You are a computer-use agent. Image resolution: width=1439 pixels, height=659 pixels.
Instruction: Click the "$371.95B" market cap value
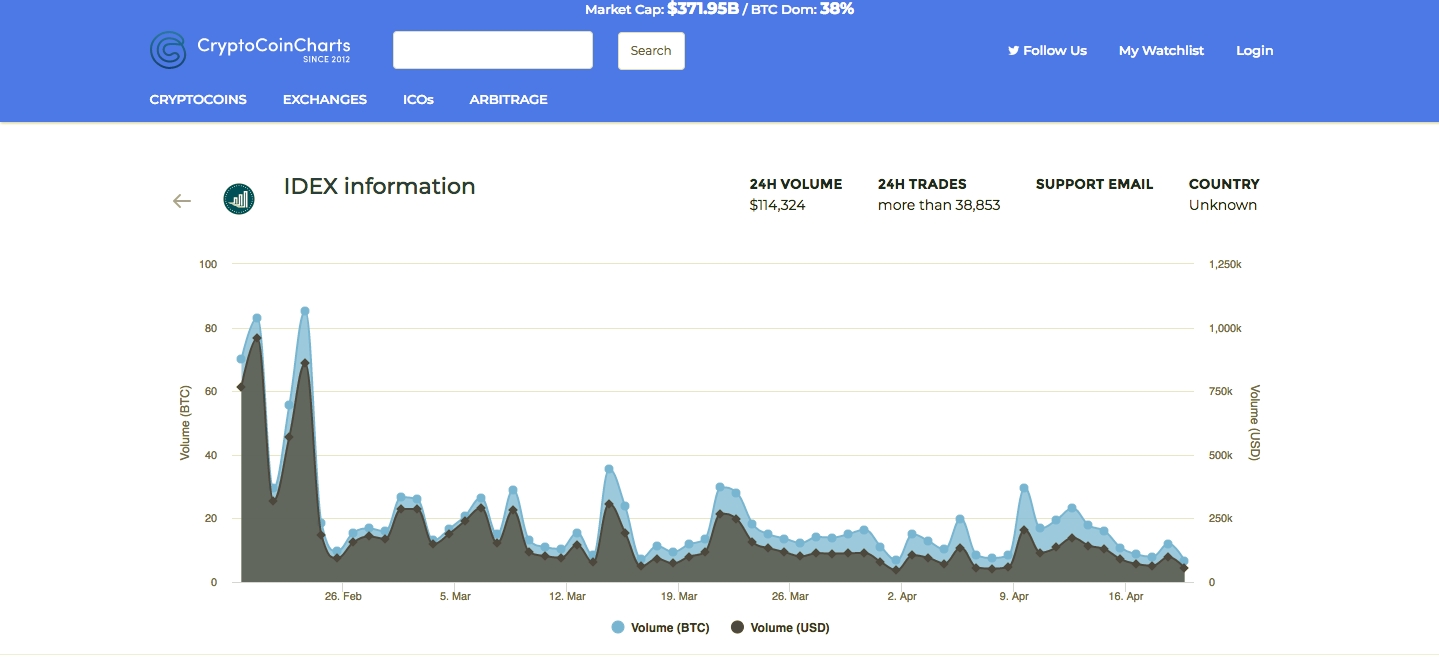point(703,9)
